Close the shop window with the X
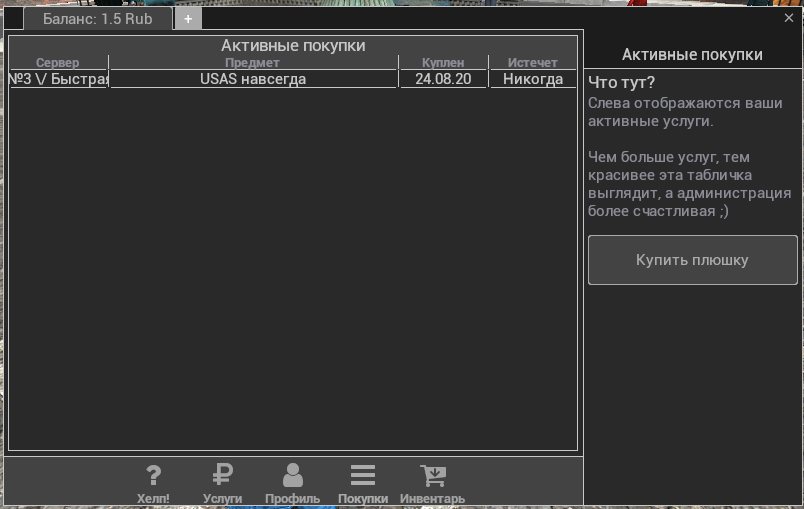Image resolution: width=804 pixels, height=509 pixels. coord(789,17)
